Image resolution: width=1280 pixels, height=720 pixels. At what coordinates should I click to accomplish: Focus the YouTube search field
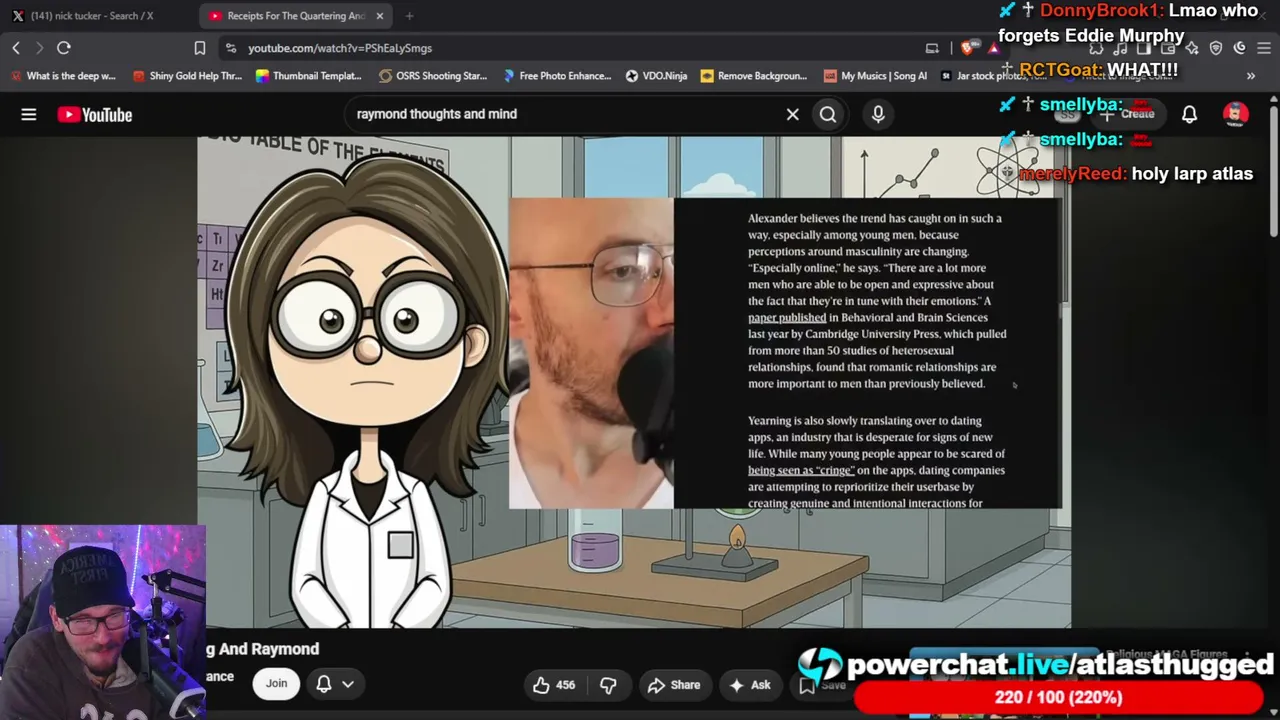pos(565,114)
